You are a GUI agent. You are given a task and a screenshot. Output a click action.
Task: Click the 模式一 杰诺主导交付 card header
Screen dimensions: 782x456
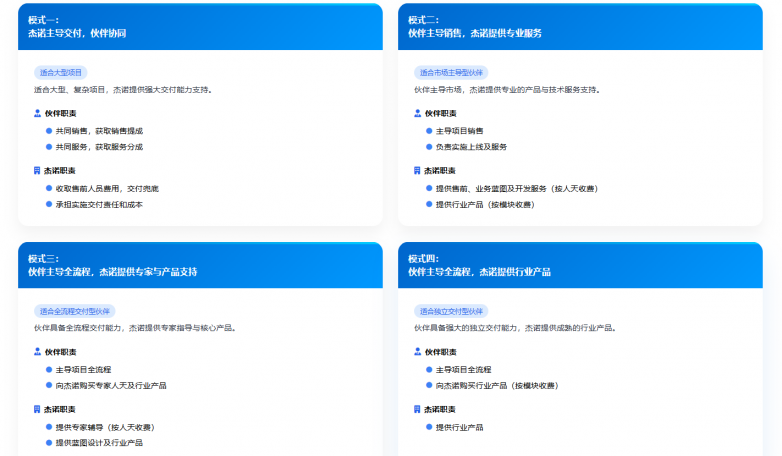tap(200, 27)
